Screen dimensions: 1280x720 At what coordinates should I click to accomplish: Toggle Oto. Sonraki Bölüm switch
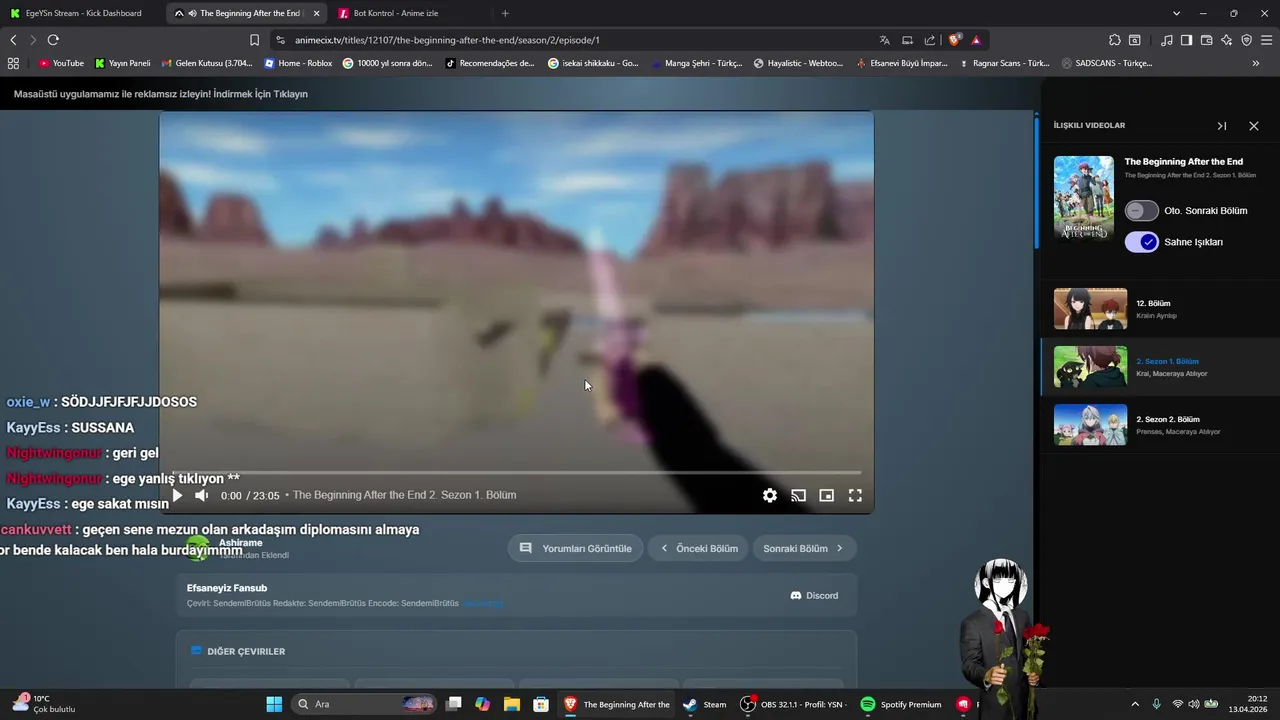pyautogui.click(x=1141, y=211)
